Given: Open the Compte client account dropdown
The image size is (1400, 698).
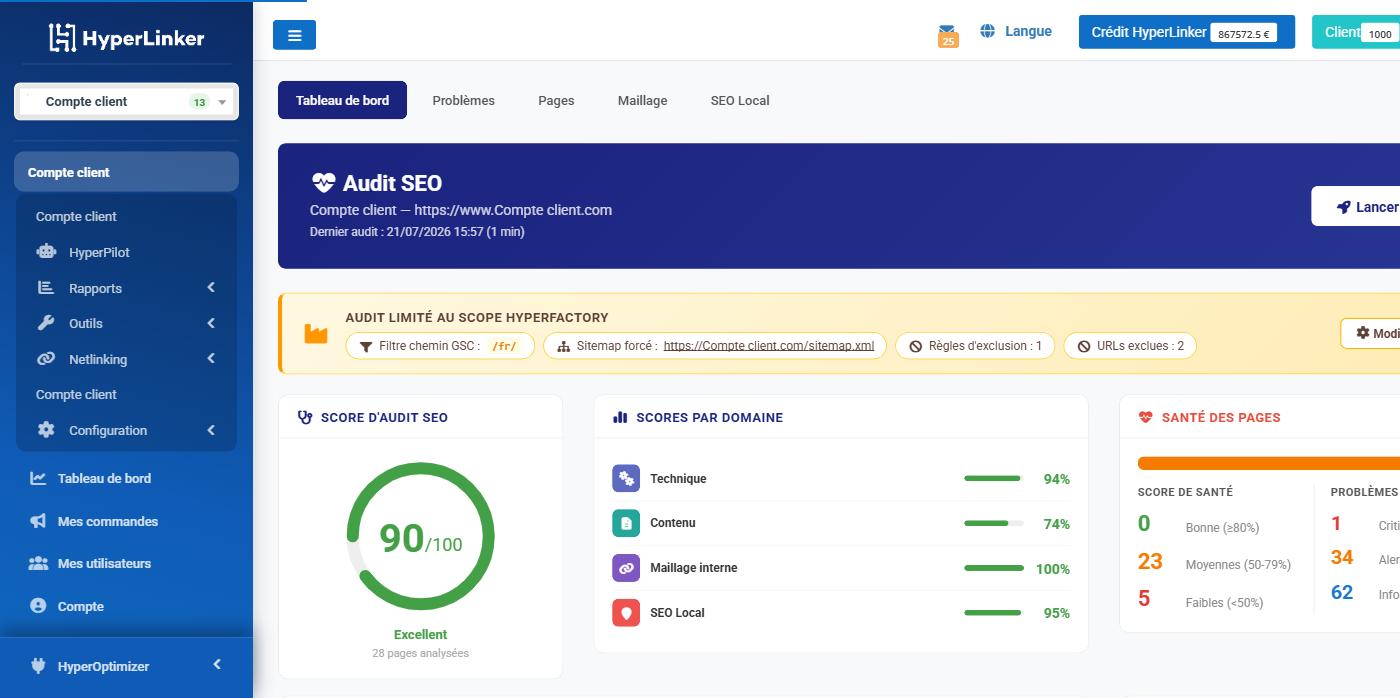Looking at the screenshot, I should tap(126, 101).
